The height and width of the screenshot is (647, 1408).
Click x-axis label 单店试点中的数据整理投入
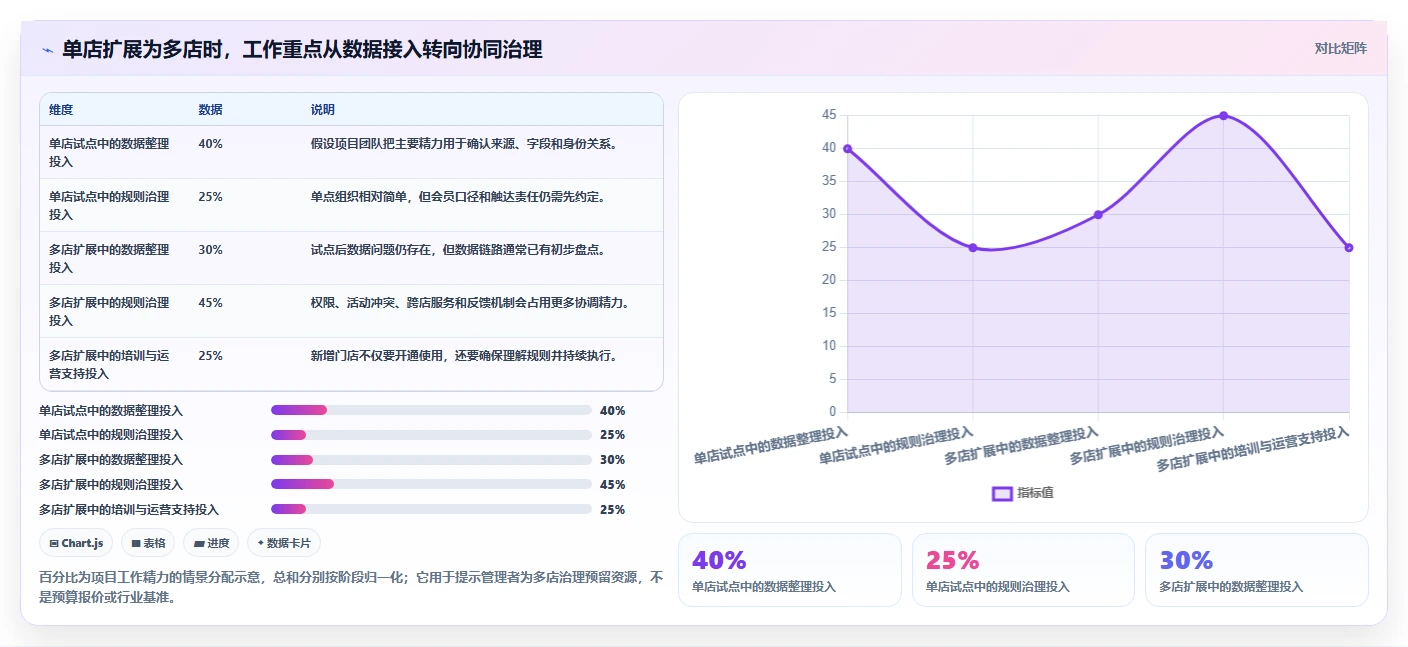click(771, 444)
